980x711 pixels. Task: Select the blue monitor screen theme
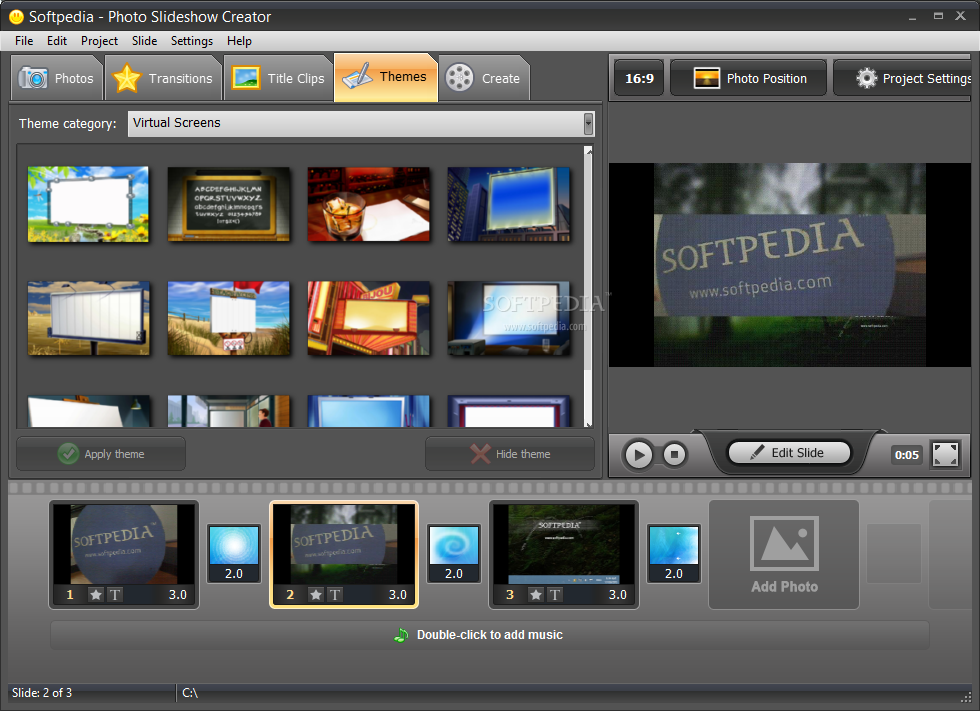[369, 411]
